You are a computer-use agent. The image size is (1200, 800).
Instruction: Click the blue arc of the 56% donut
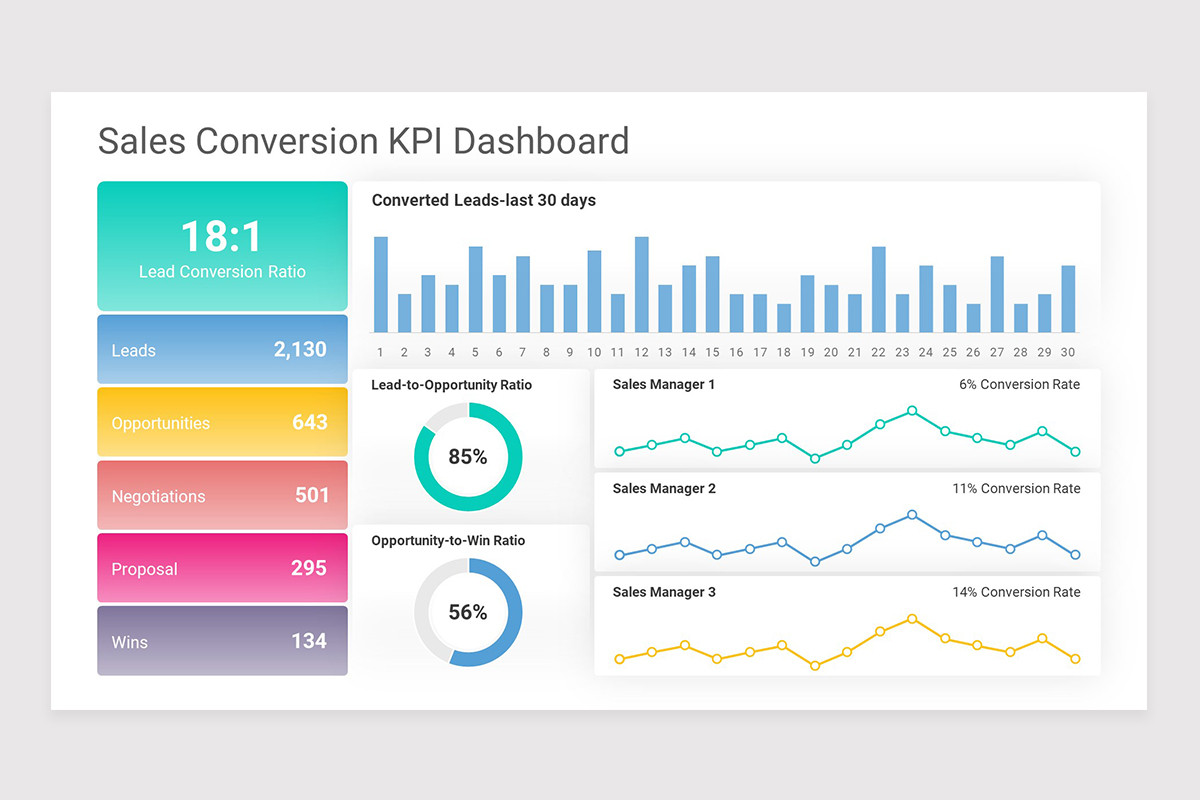pyautogui.click(x=514, y=612)
